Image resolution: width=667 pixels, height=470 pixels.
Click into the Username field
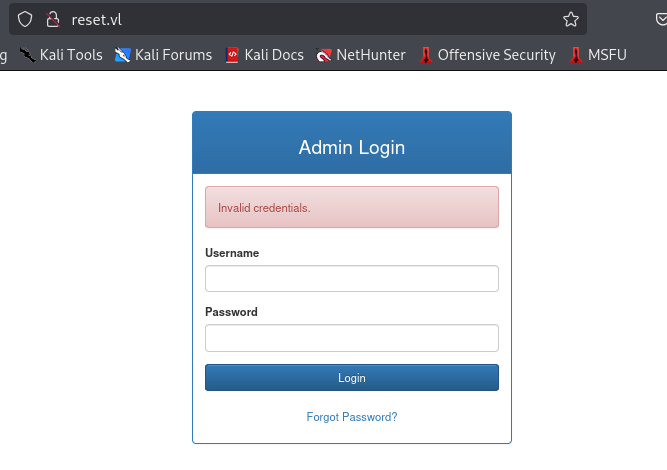tap(351, 279)
